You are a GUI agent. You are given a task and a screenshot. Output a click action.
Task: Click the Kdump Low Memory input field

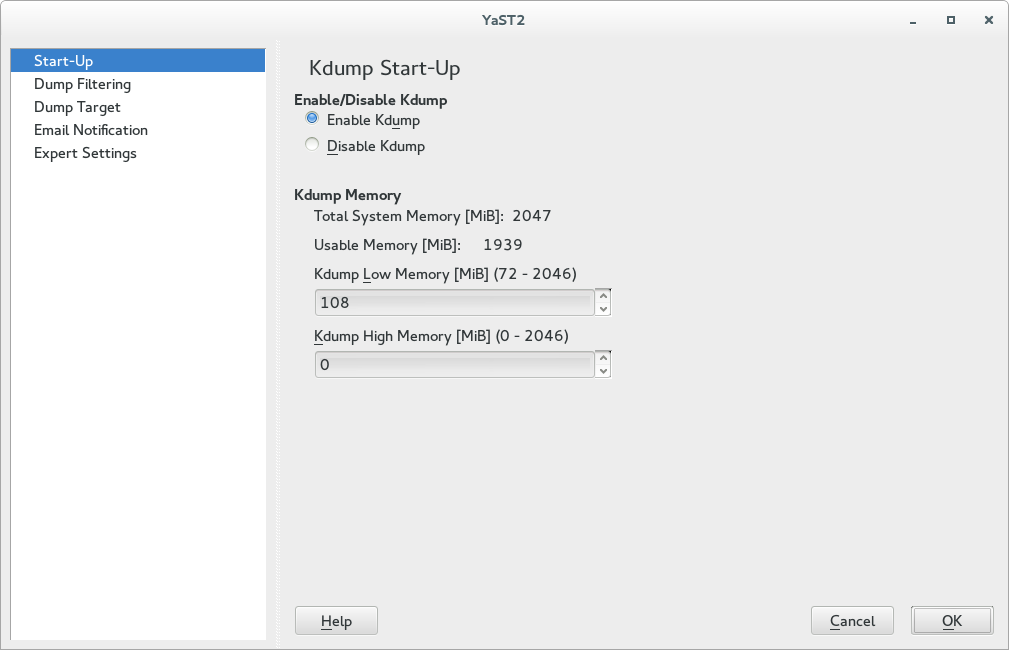[454, 303]
